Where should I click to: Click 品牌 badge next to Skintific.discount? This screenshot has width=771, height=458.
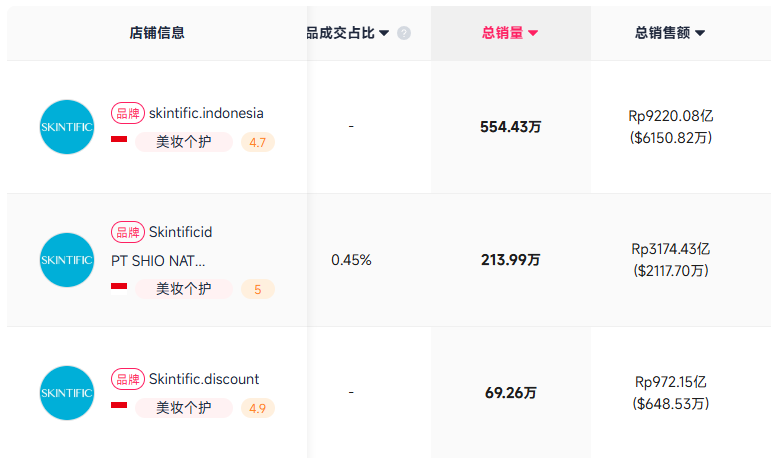[128, 379]
